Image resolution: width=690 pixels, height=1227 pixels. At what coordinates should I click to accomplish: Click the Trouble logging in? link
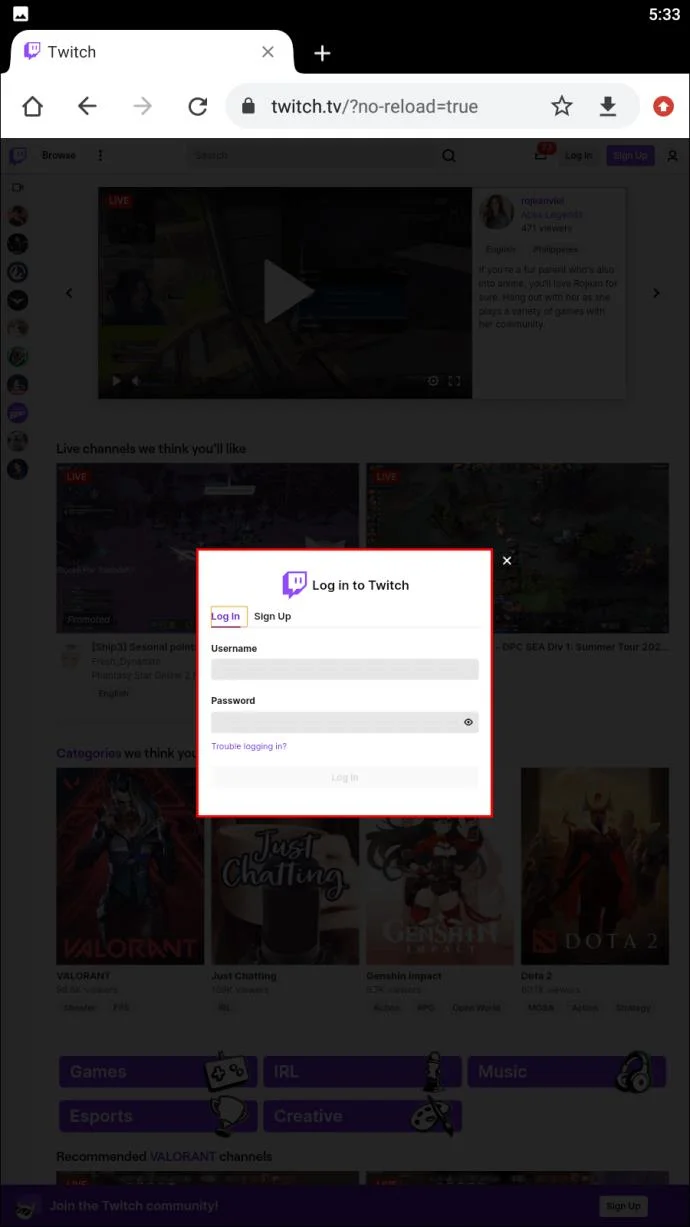249,747
